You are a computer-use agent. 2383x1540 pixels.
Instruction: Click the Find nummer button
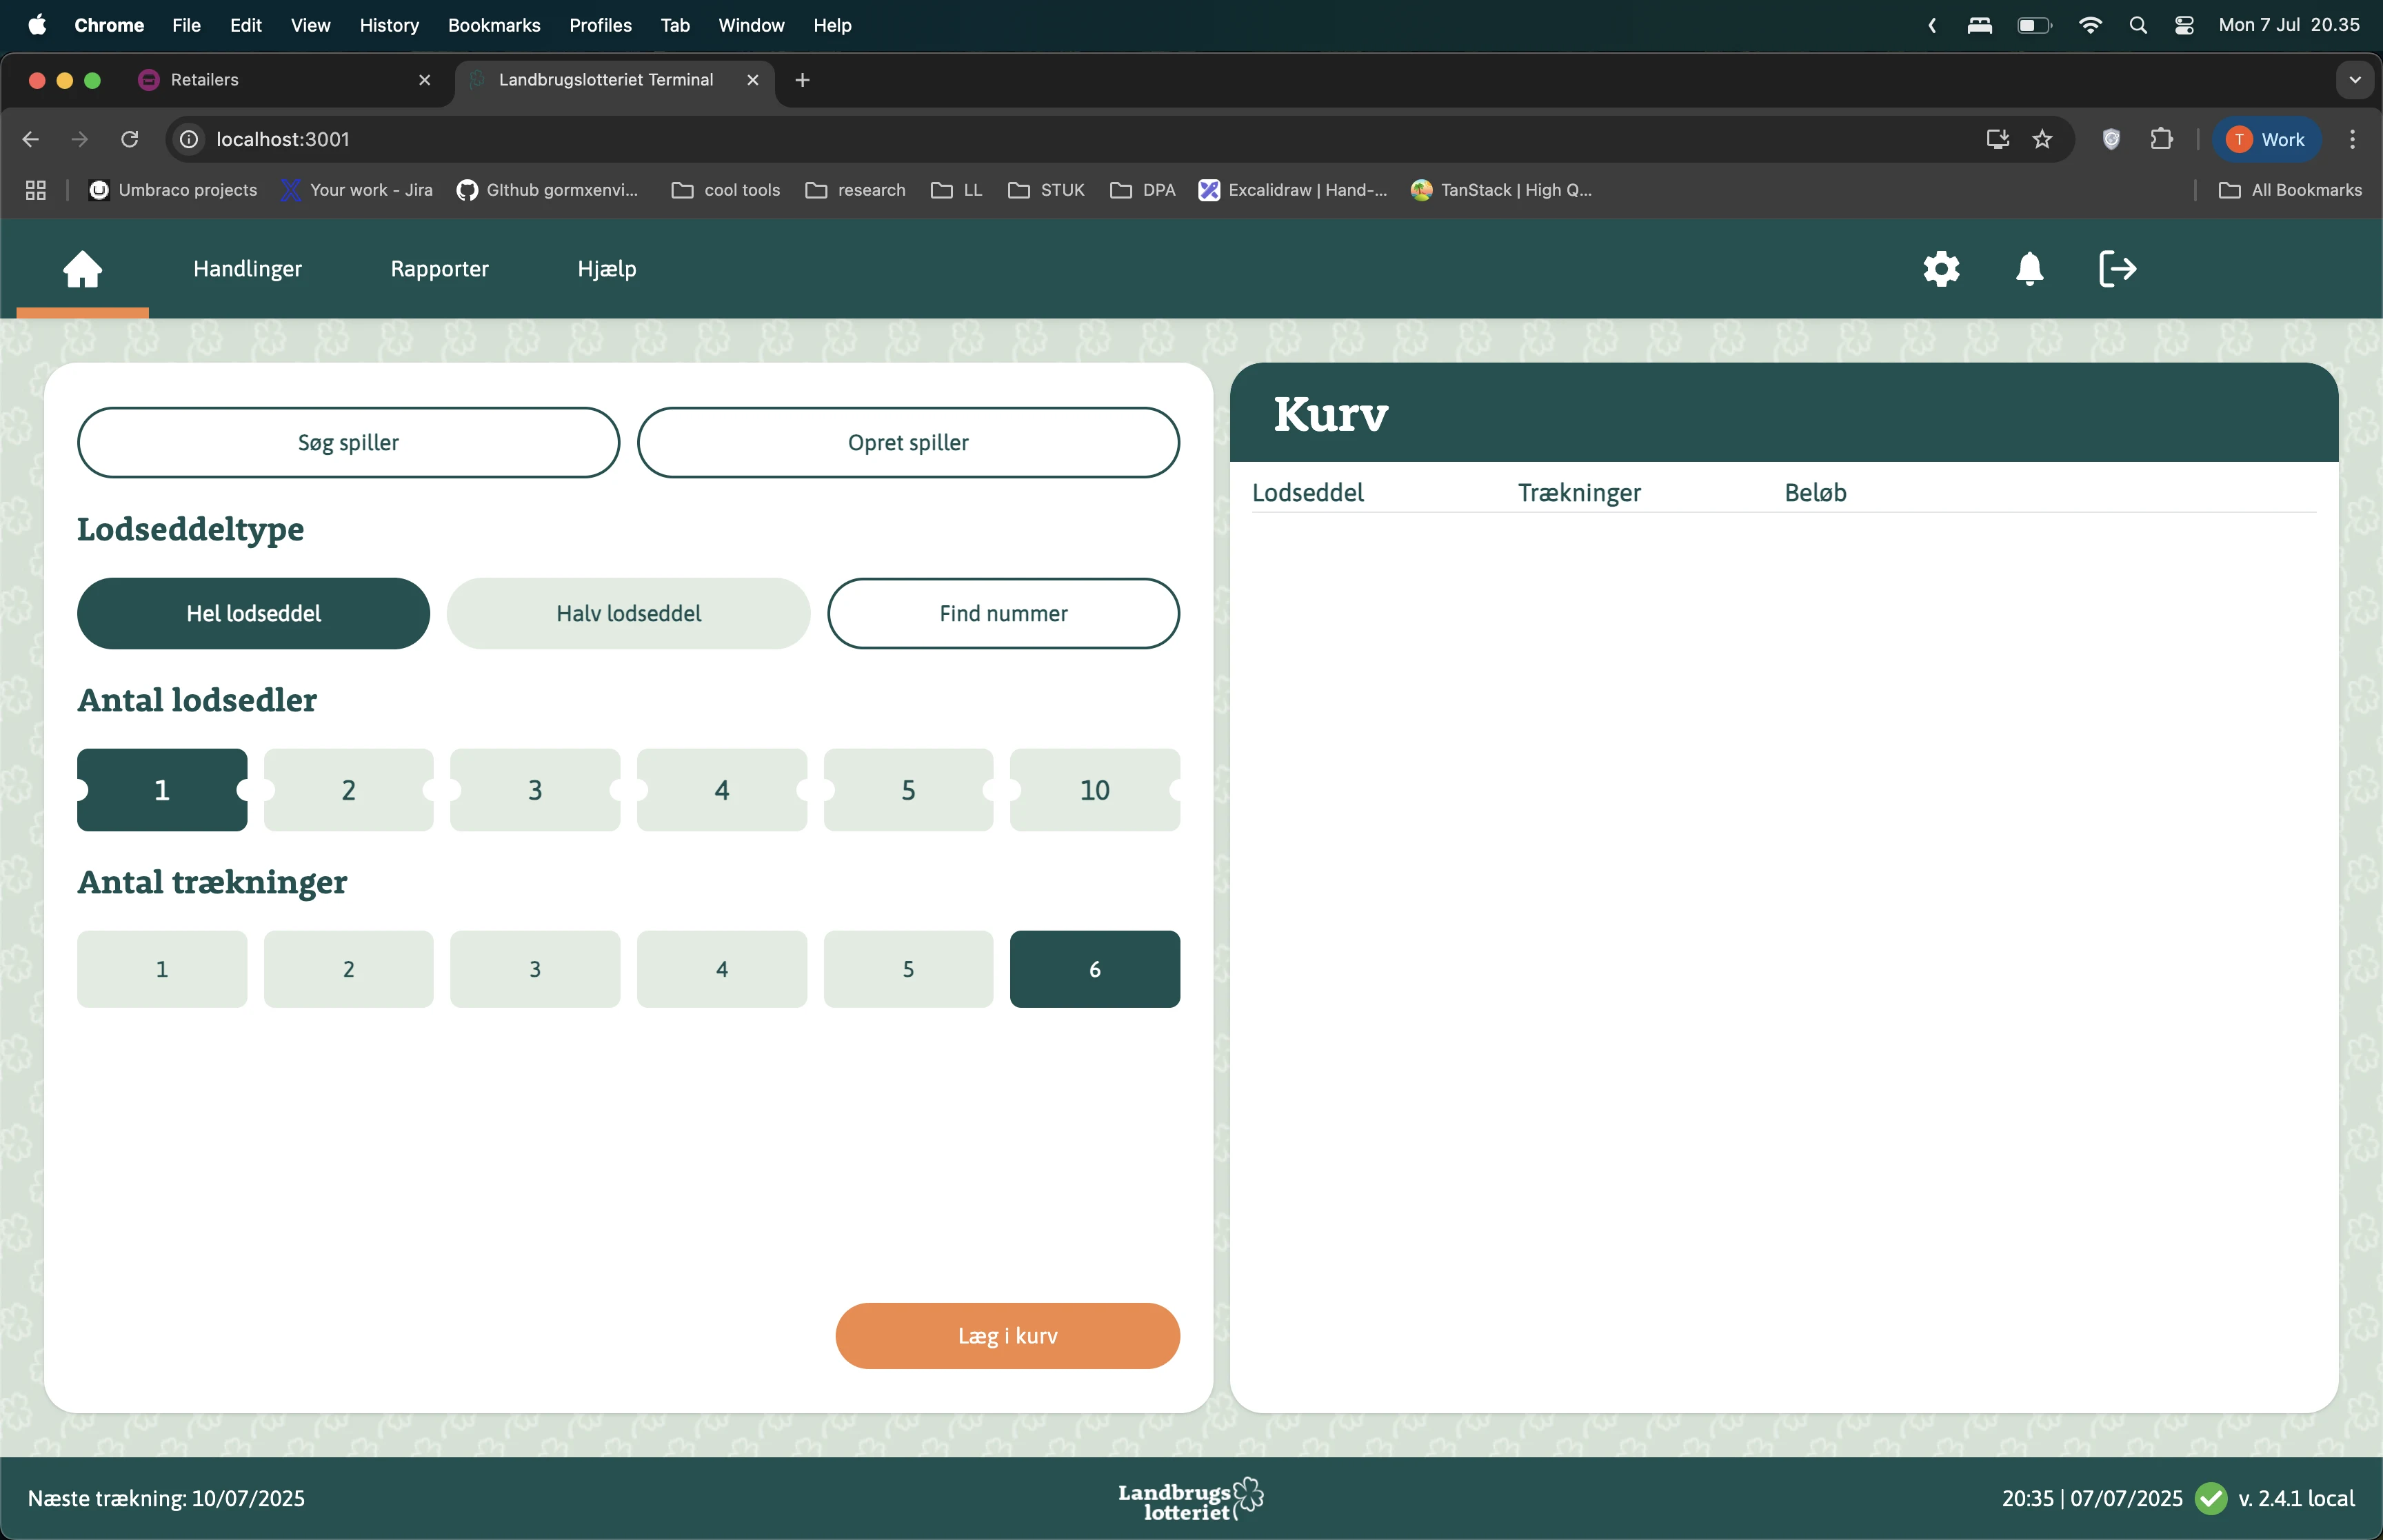coord(1003,613)
